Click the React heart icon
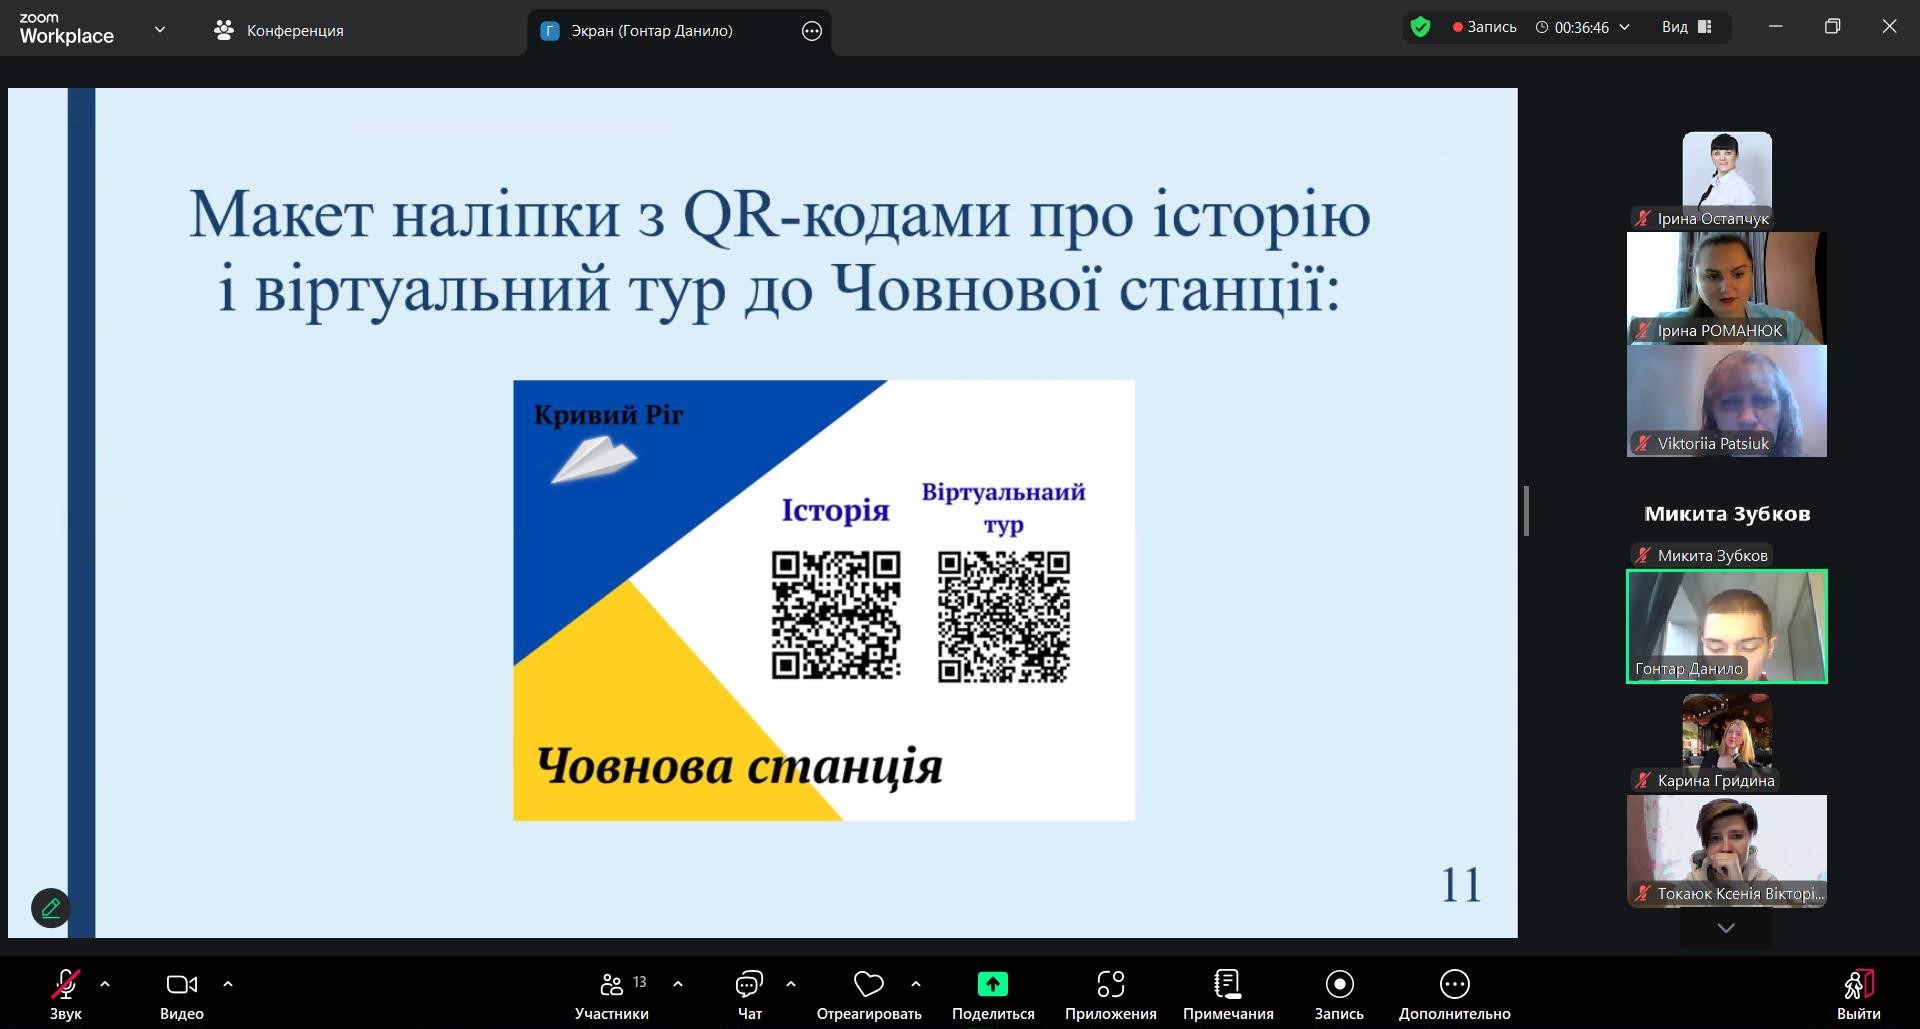 (x=868, y=985)
